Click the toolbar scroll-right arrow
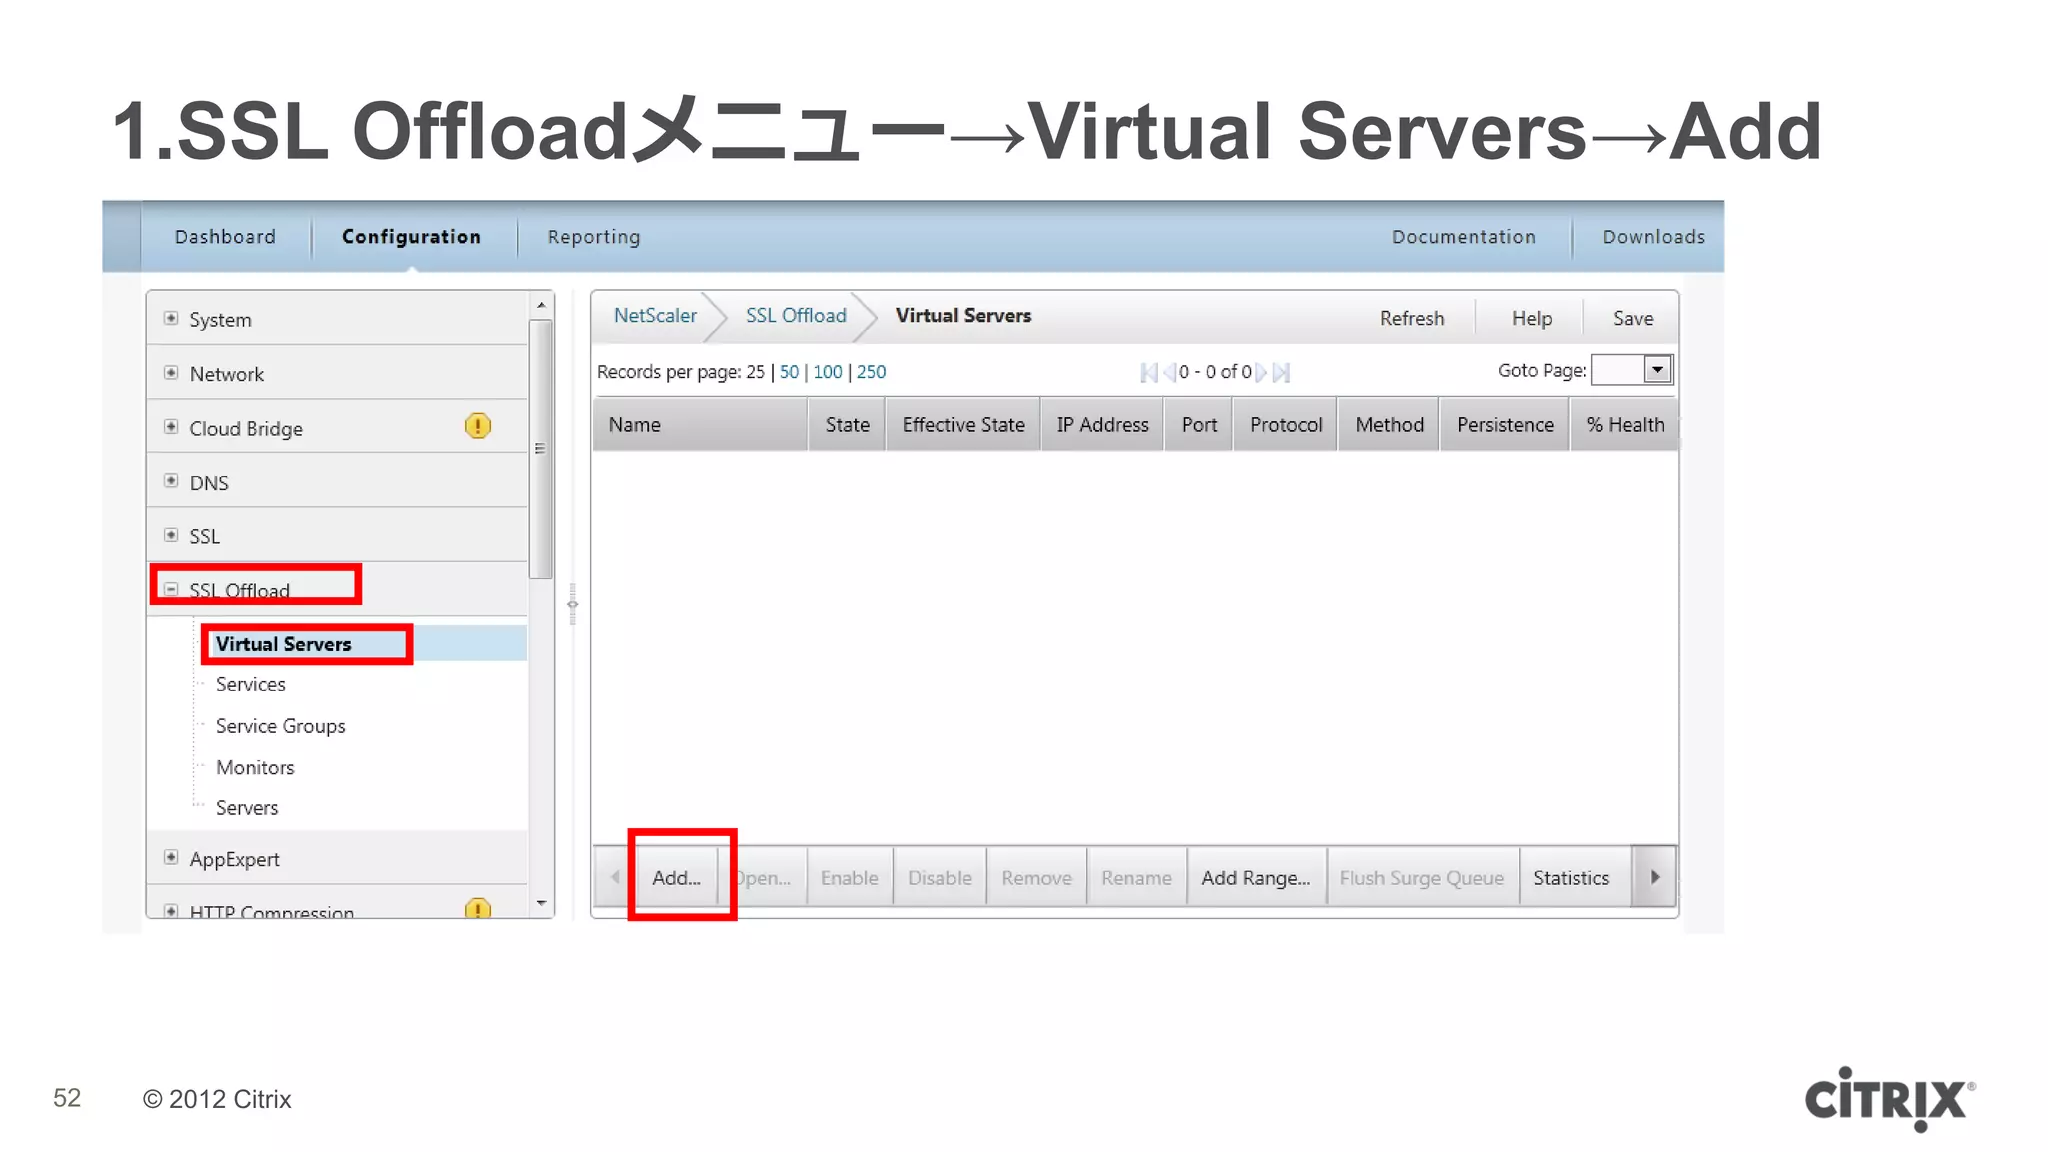Screen dimensions: 2048x1152 tap(1655, 877)
